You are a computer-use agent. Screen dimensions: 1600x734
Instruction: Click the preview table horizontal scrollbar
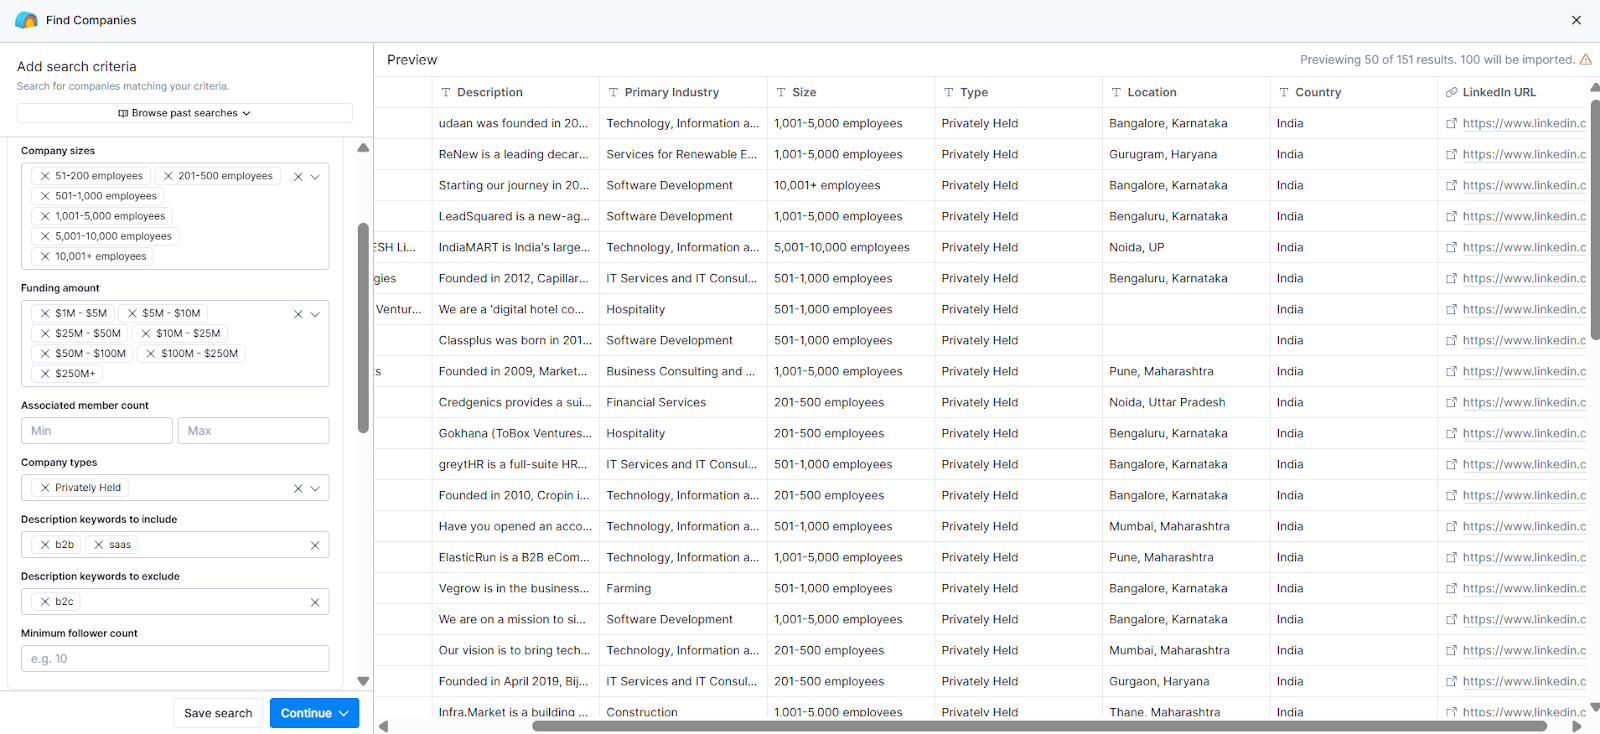1040,726
